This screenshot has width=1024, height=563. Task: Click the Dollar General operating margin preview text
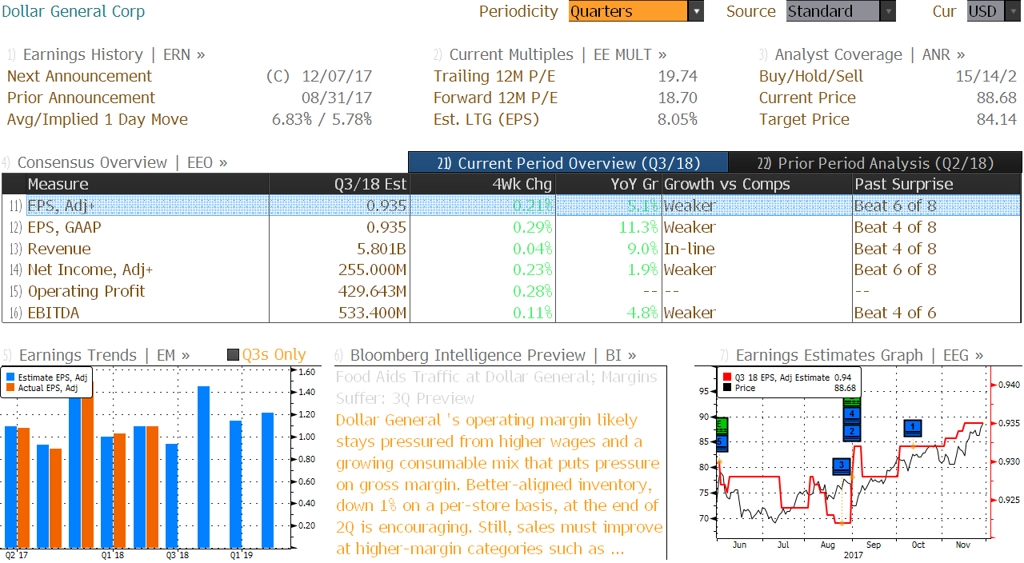[499, 484]
